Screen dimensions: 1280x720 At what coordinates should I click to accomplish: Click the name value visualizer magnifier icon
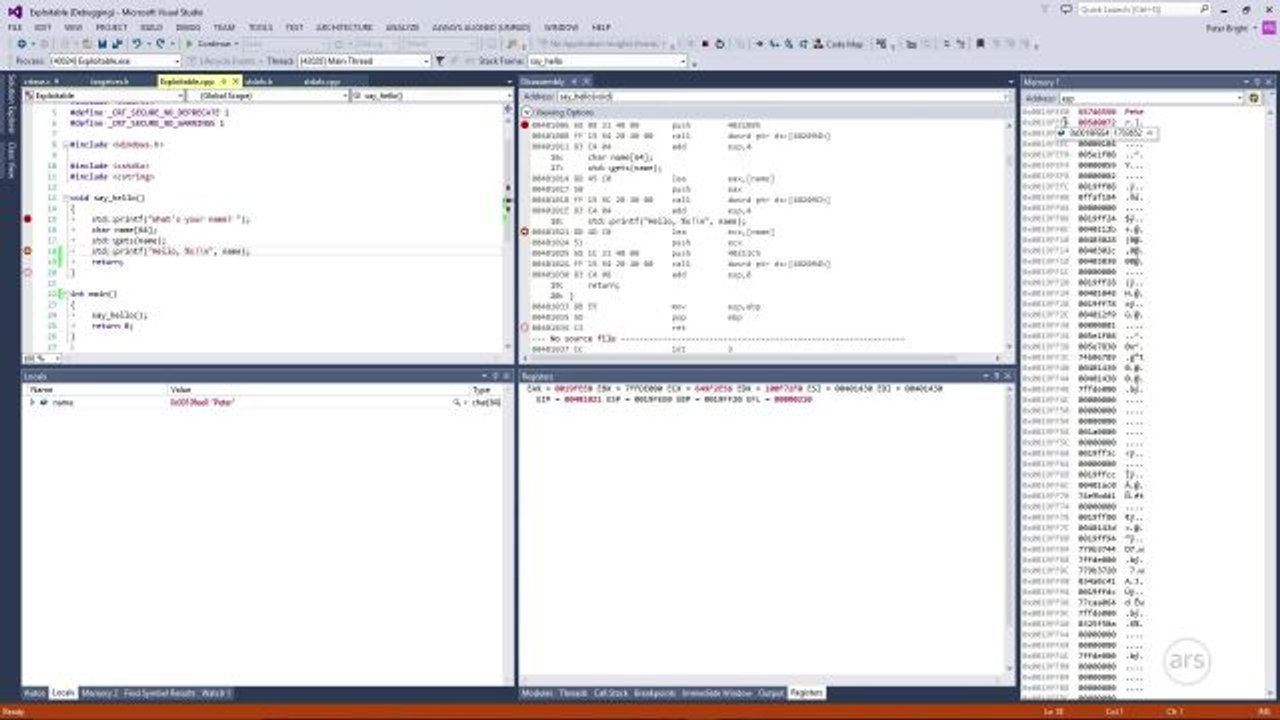pos(456,402)
